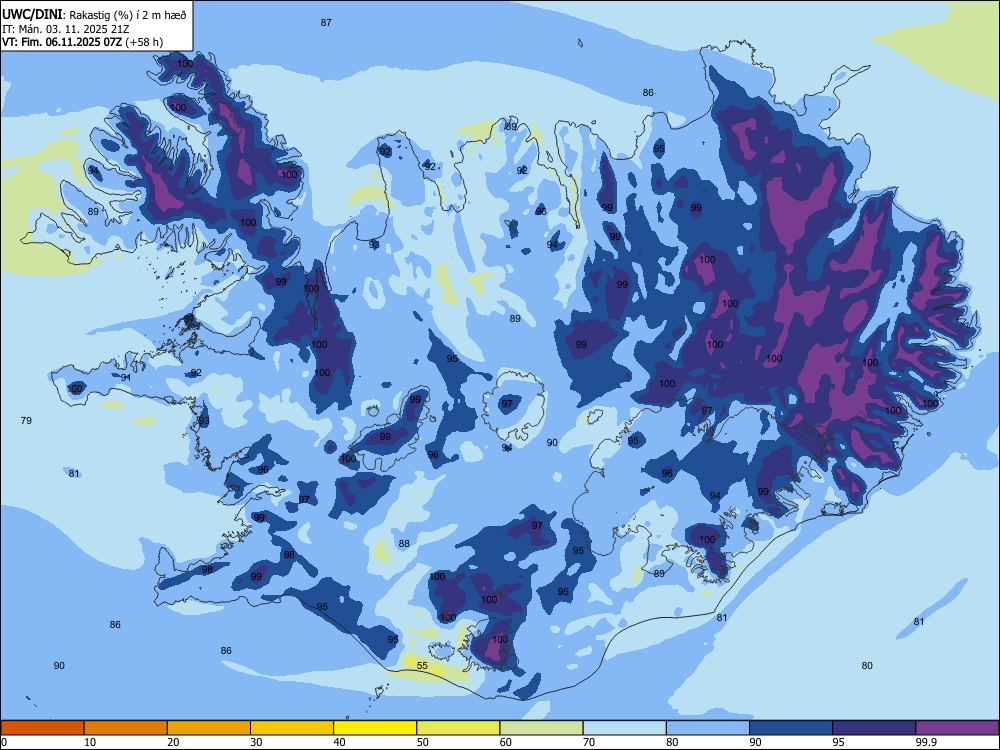
Task: Click the 'VT: Fim. 06.11.2025 07Z (+58 h)' line
Action: [x=82, y=42]
